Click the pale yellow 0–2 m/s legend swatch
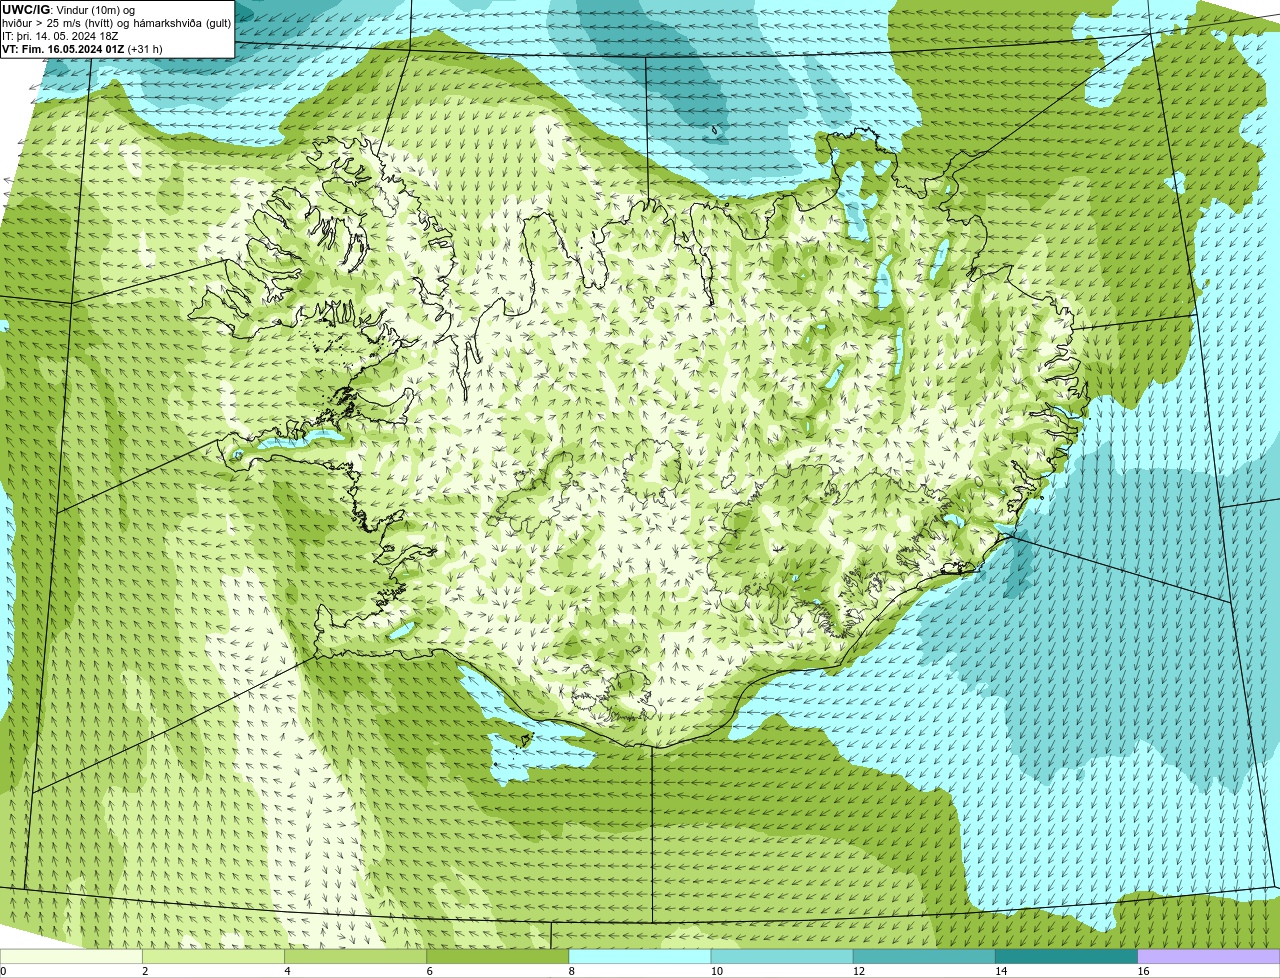The height and width of the screenshot is (978, 1280). [71, 956]
